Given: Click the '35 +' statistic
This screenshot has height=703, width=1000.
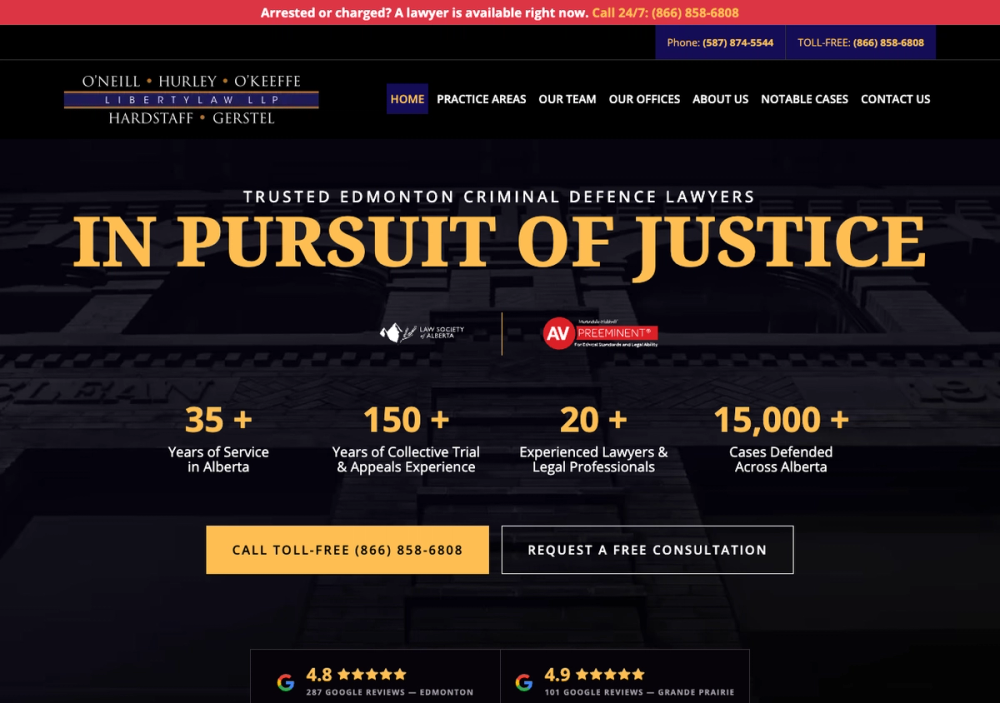Looking at the screenshot, I should [x=219, y=420].
